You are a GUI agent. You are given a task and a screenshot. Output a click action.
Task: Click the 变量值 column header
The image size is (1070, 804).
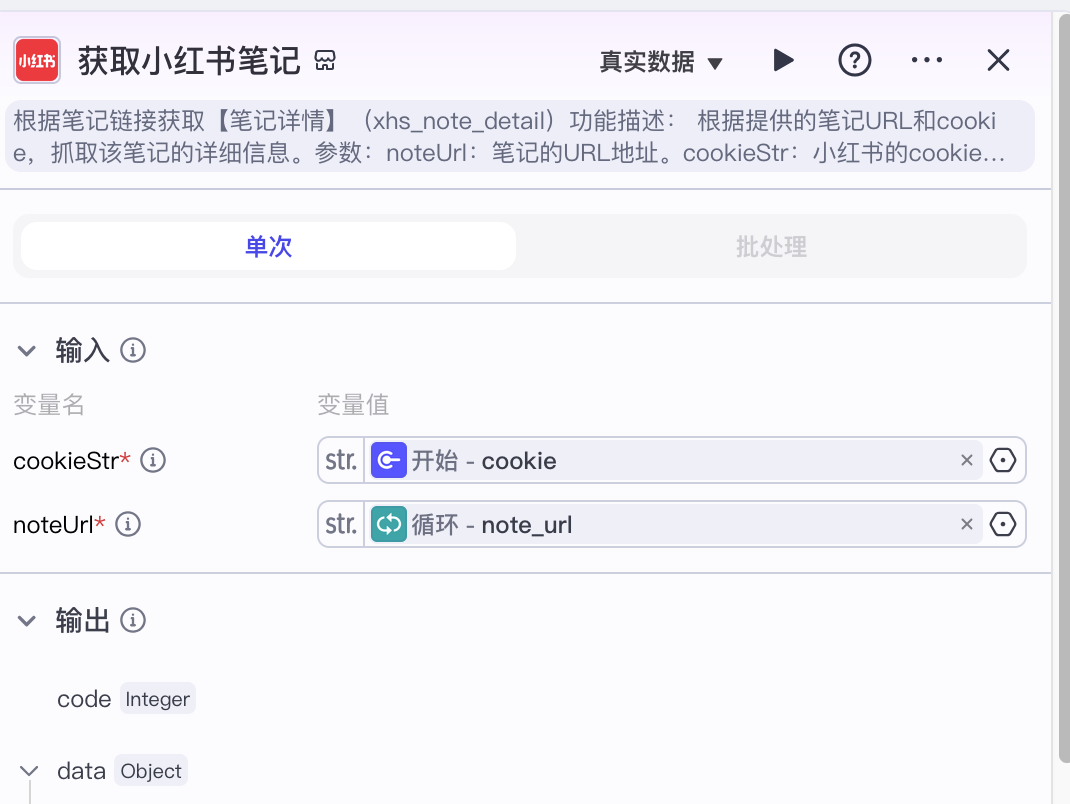coord(353,405)
